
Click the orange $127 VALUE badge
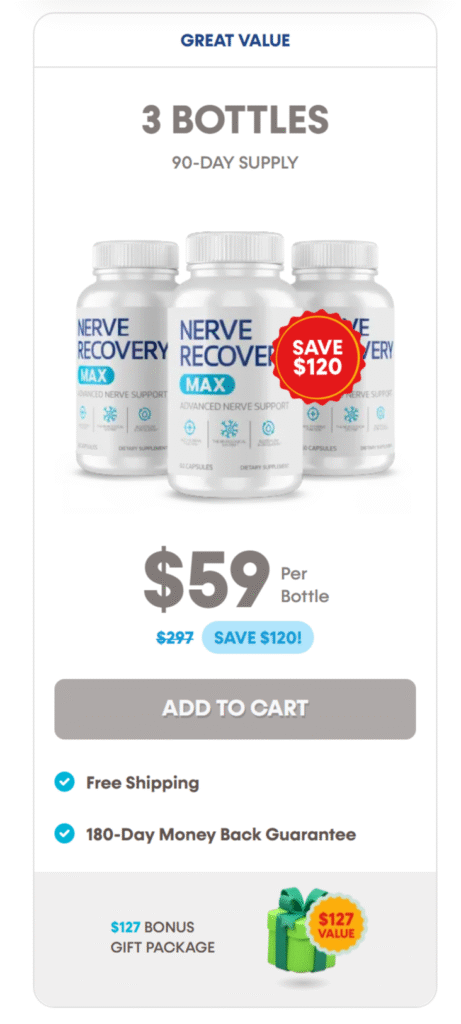click(336, 923)
